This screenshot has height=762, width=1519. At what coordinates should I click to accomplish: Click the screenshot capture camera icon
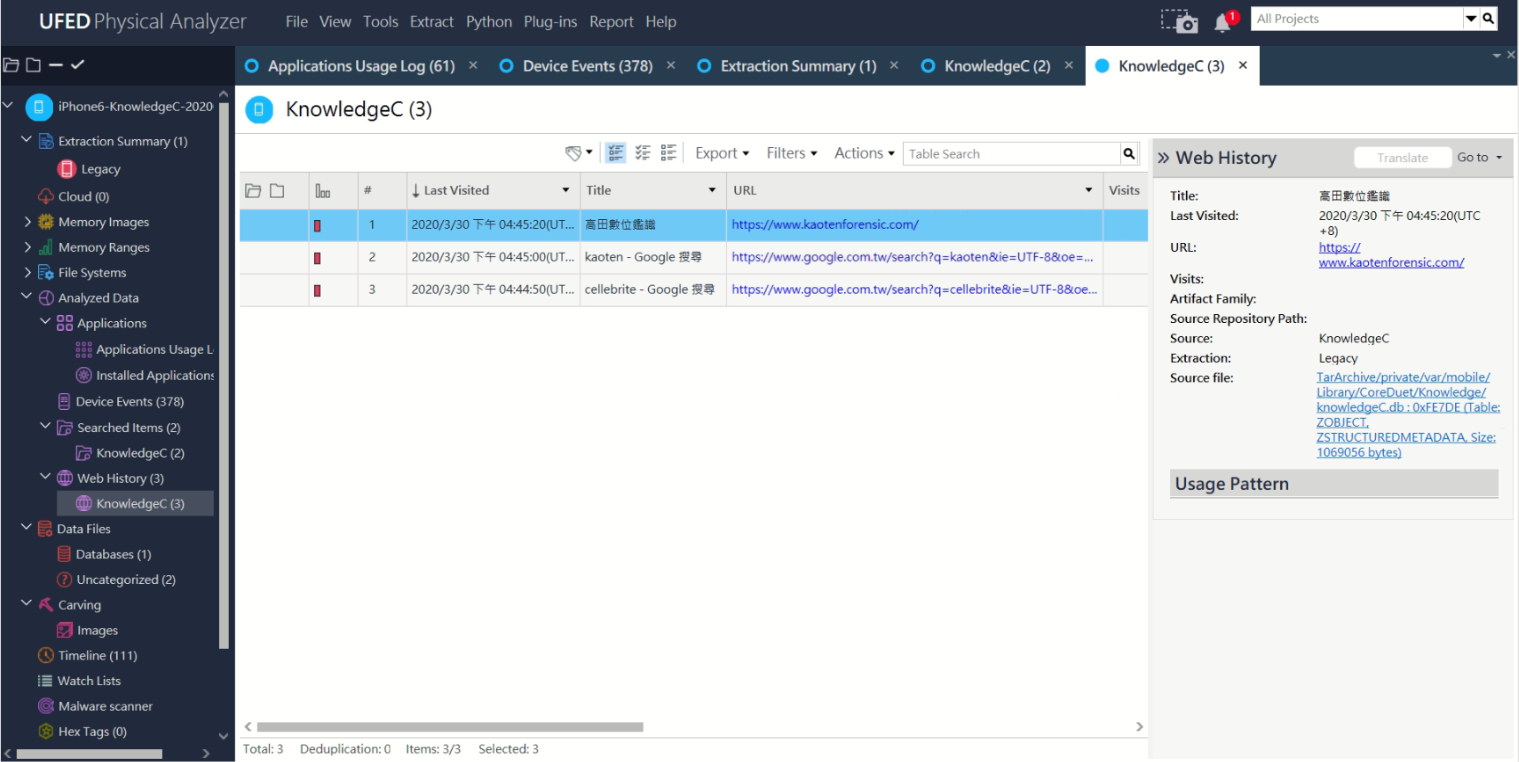coord(1179,21)
